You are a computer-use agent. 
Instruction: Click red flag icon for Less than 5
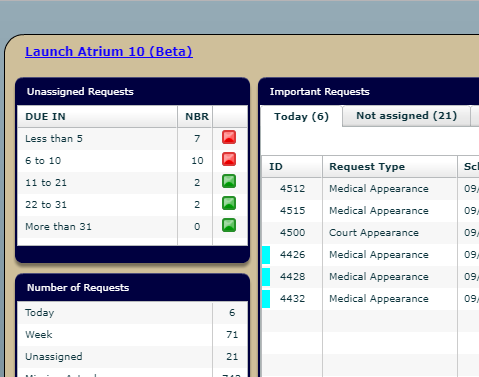(229, 137)
